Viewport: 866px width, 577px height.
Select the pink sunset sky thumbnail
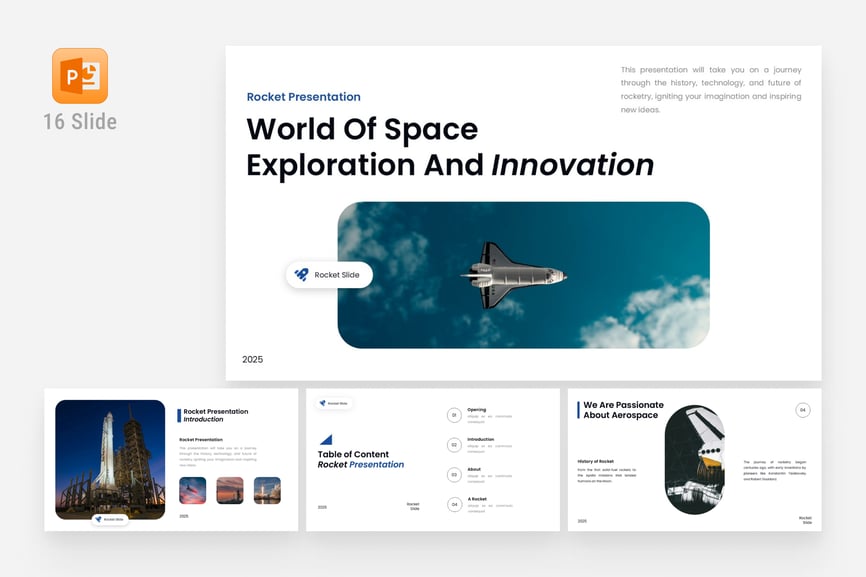(193, 490)
